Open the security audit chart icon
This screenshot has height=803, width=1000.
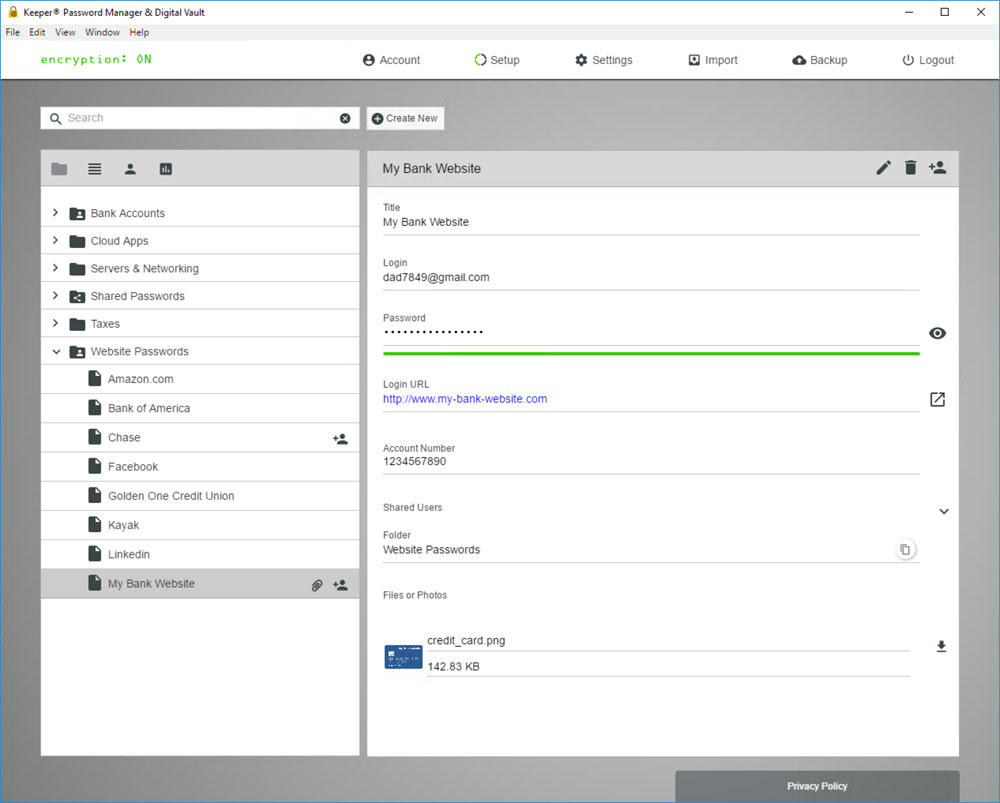pos(166,169)
